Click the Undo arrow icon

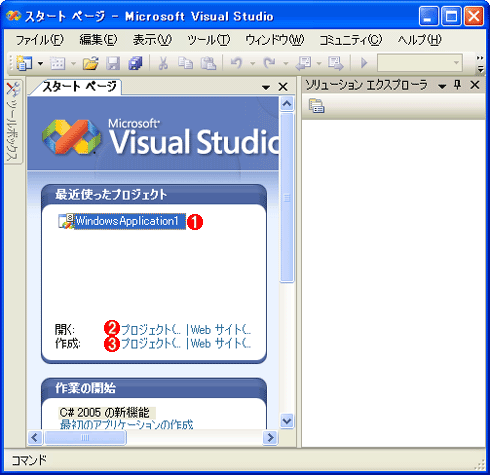[x=237, y=63]
